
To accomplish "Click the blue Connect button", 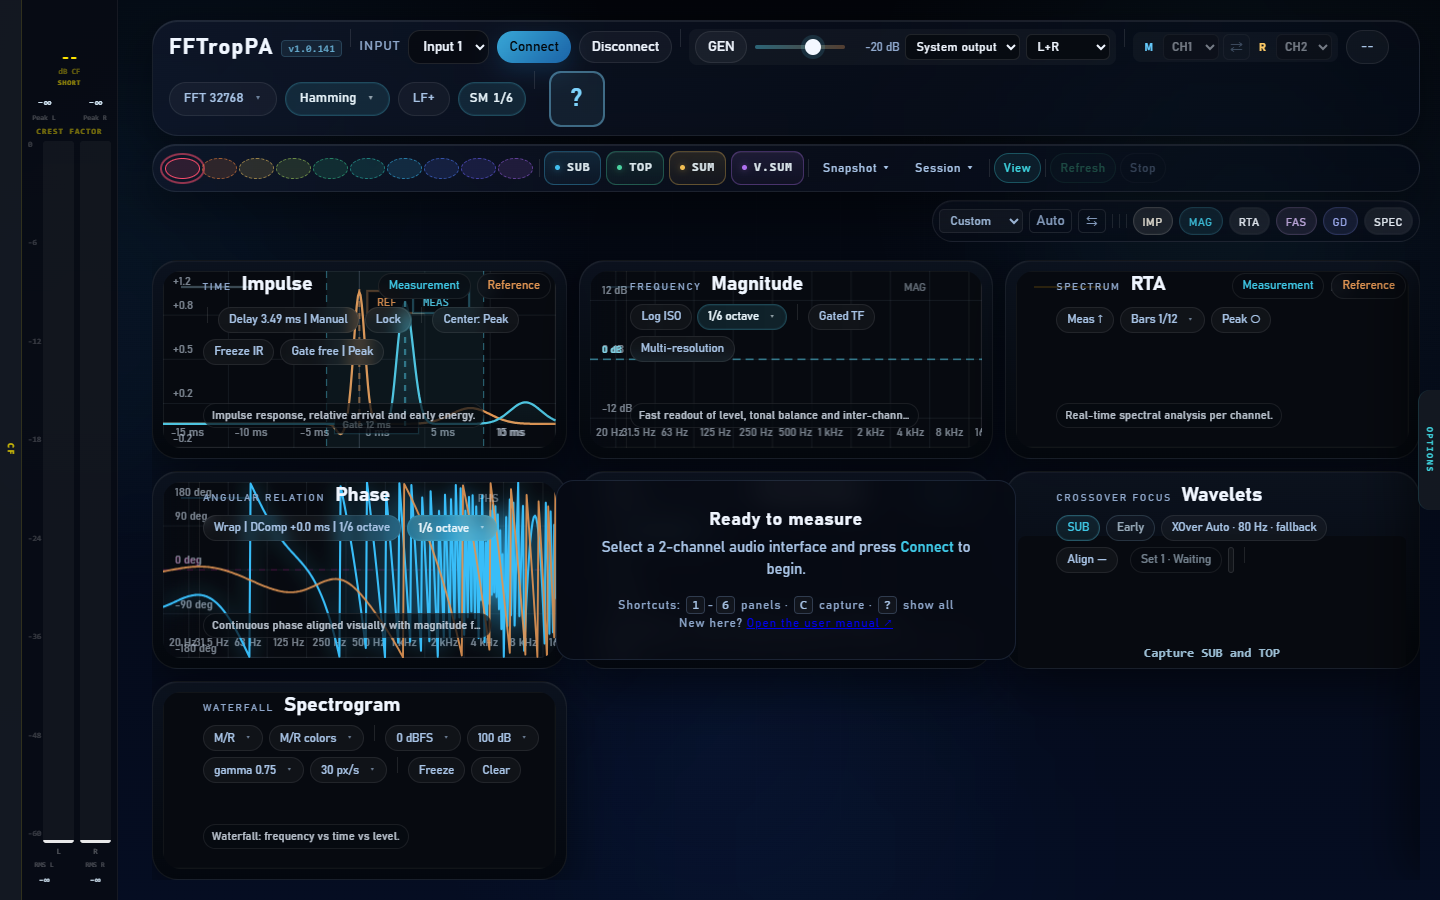I will [x=534, y=47].
